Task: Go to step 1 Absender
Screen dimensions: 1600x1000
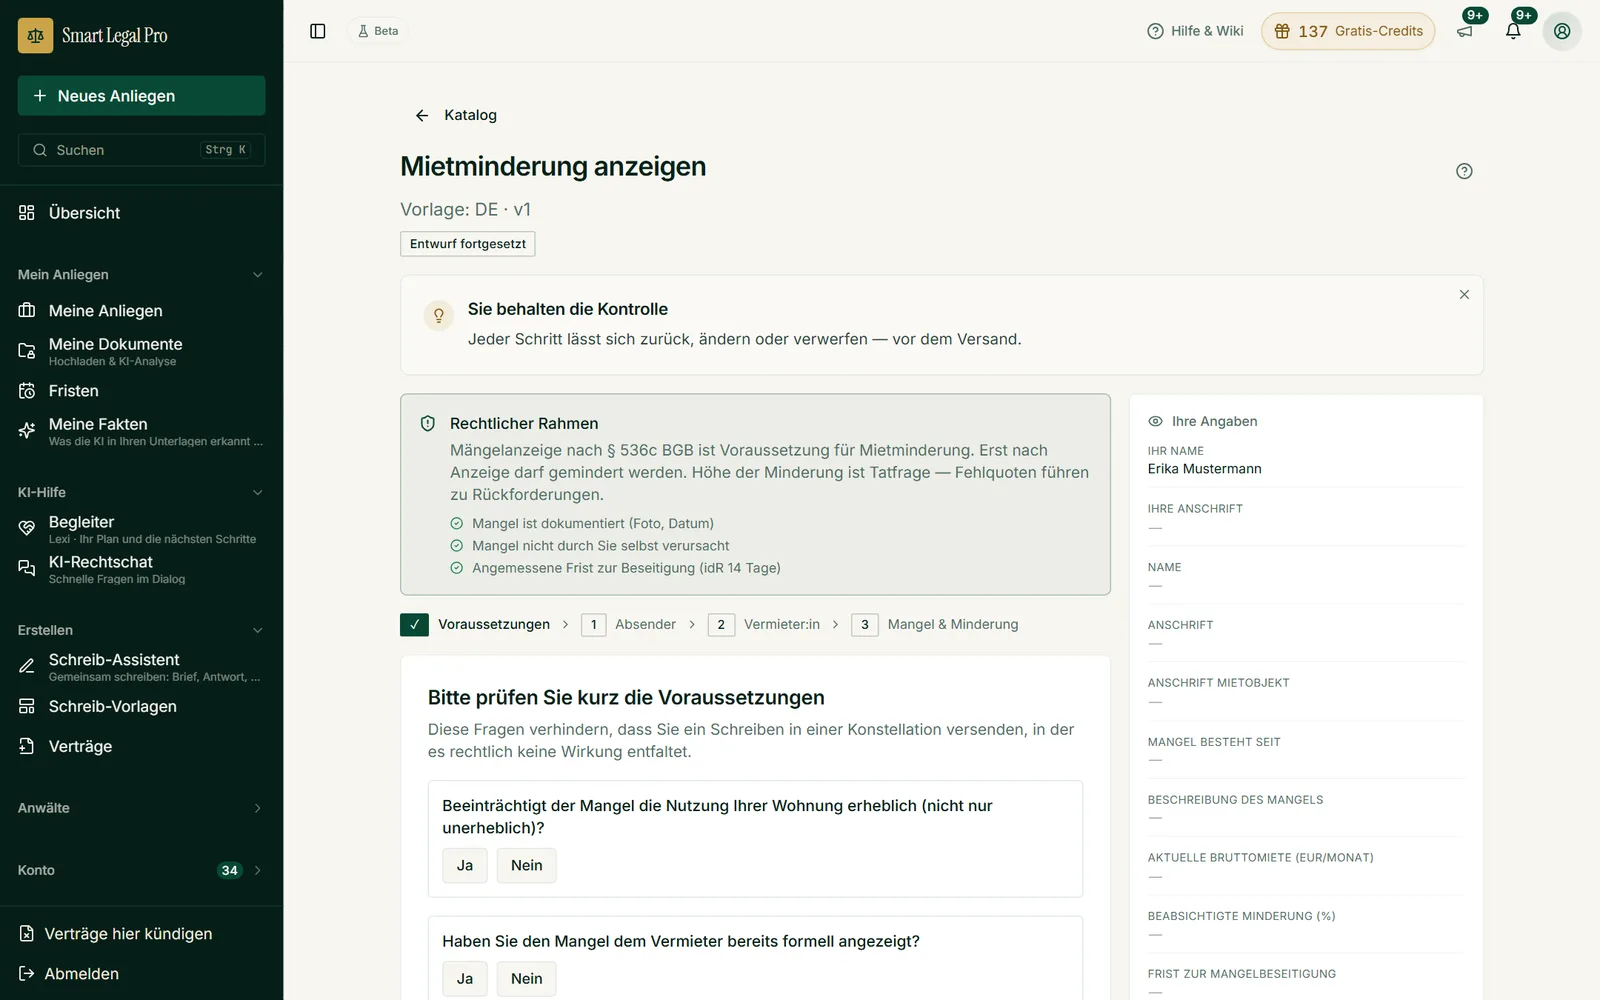Action: point(629,624)
